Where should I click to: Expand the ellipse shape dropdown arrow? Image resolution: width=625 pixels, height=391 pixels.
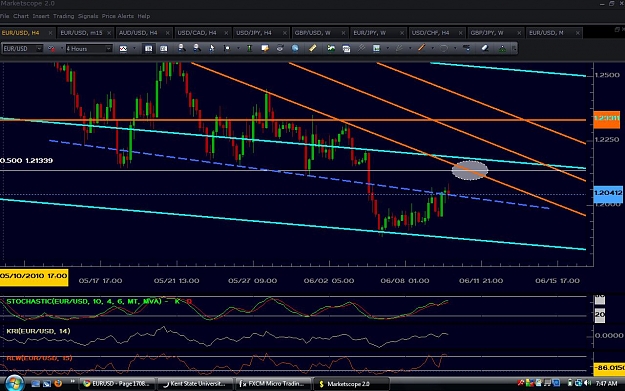pos(455,49)
